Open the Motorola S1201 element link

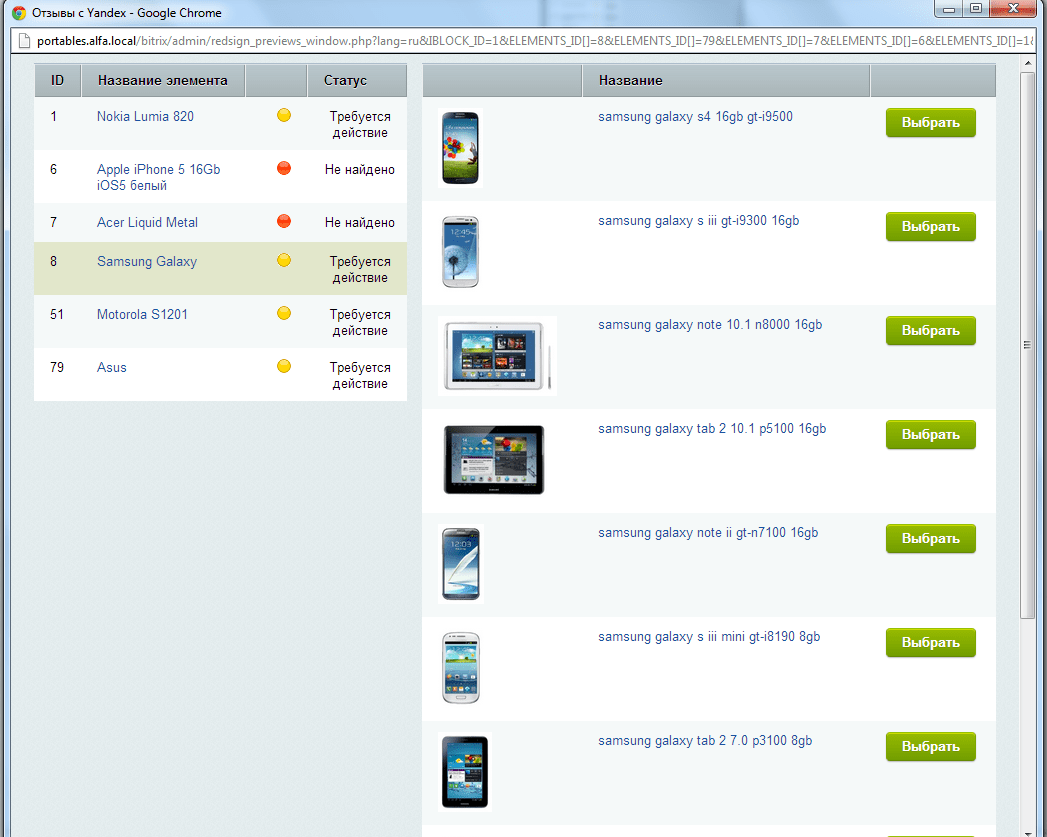(x=142, y=314)
